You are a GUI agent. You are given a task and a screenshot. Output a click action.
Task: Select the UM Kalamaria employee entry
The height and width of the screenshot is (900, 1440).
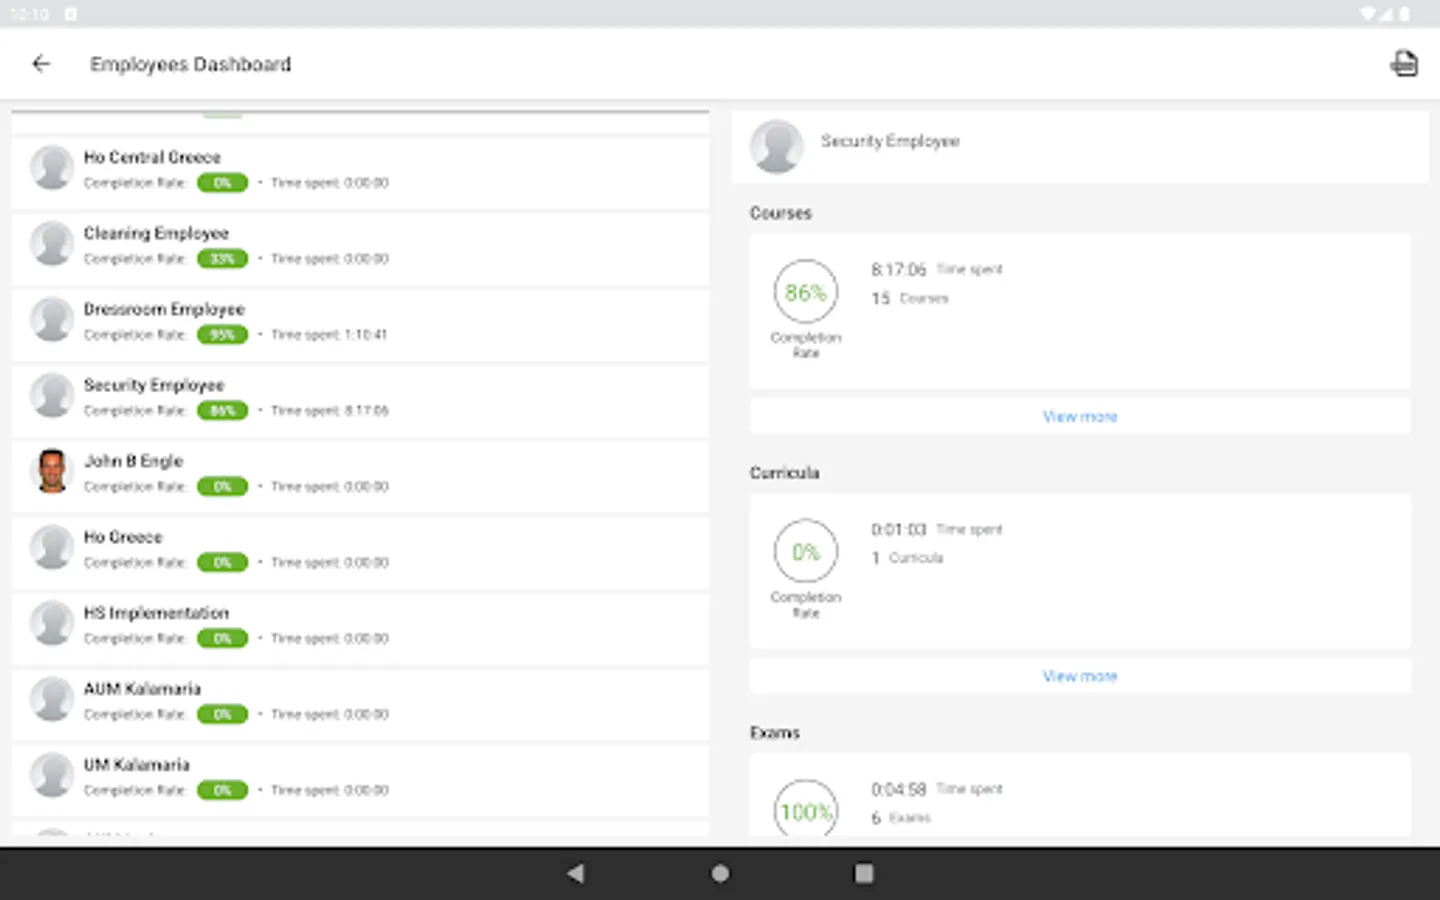coord(300,775)
